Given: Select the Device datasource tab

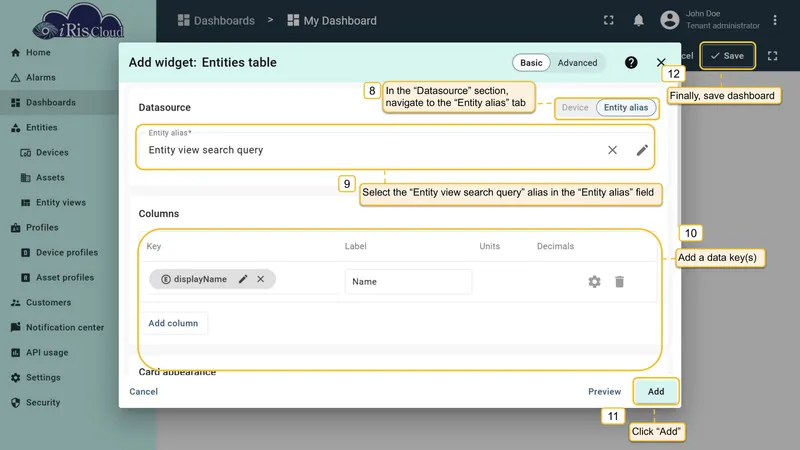Looking at the screenshot, I should pyautogui.click(x=575, y=108).
